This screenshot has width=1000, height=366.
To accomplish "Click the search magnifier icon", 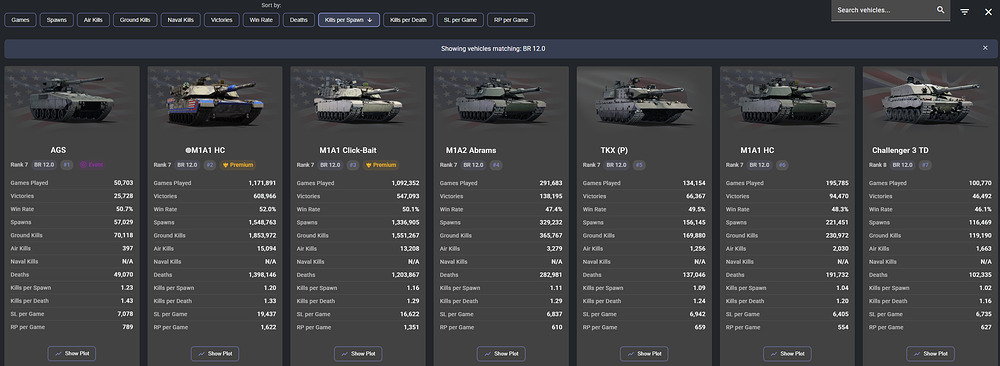I will pyautogui.click(x=940, y=10).
